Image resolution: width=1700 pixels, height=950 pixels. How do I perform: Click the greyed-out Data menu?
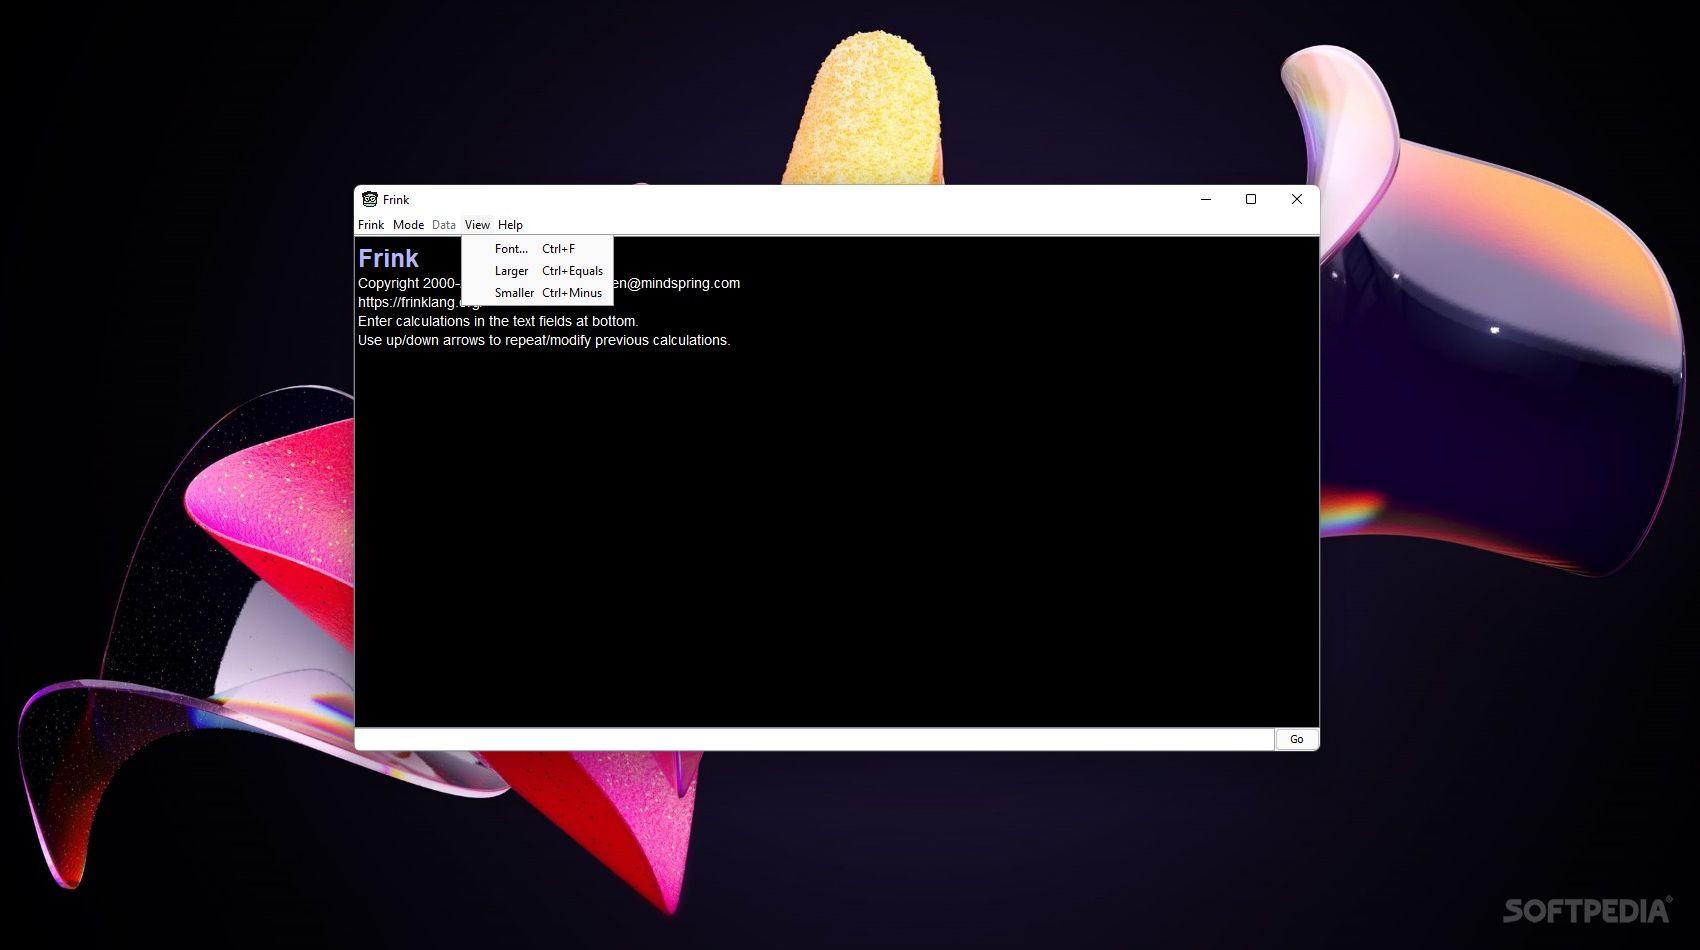pyautogui.click(x=444, y=225)
